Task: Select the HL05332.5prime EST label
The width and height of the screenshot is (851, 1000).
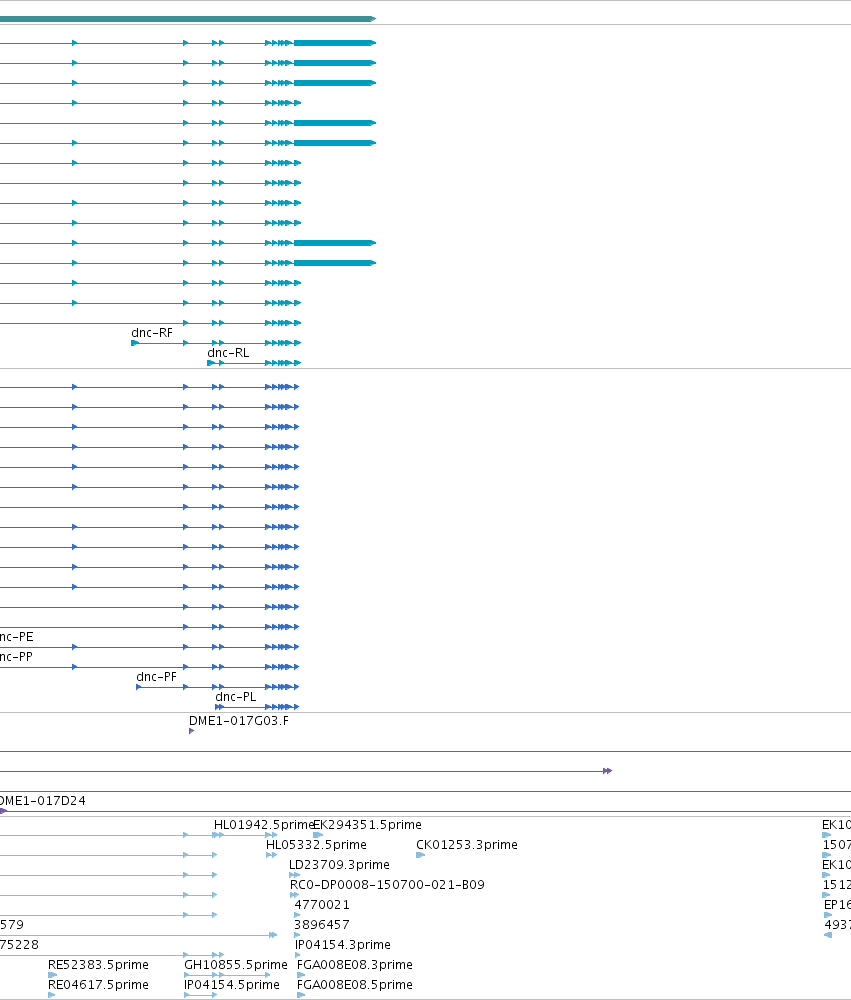Action: 316,844
